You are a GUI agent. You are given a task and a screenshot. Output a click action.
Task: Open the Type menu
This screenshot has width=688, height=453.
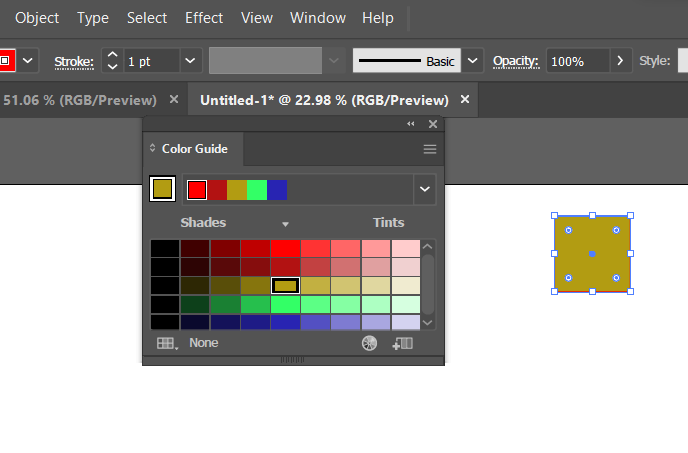point(93,18)
